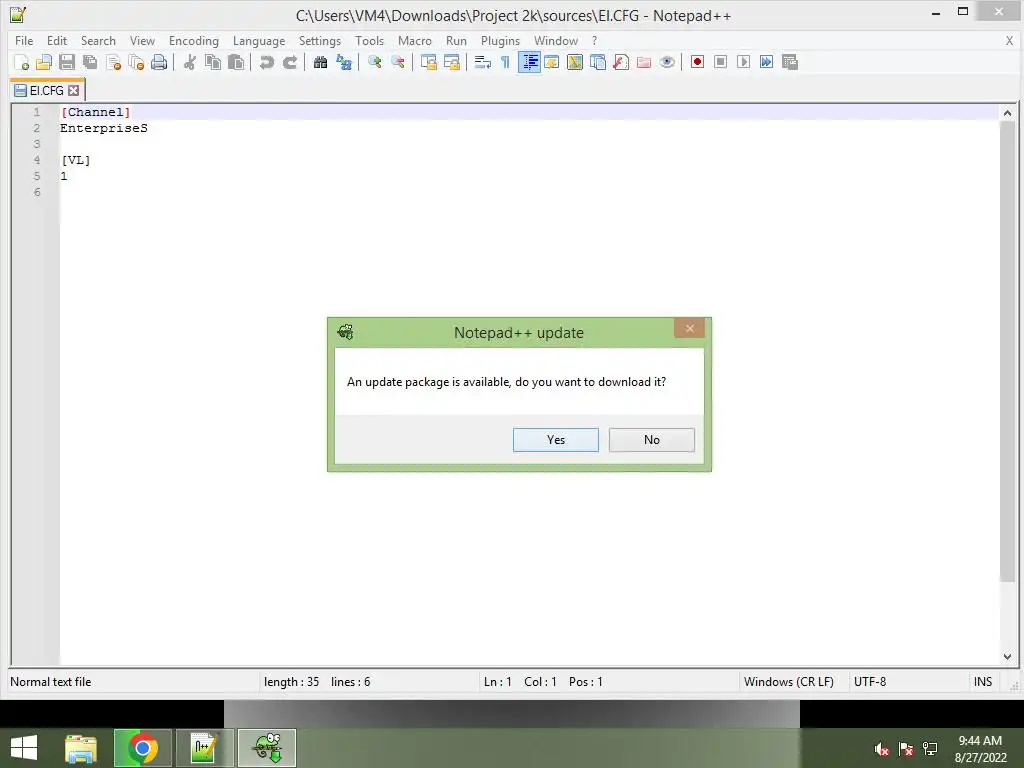Open the Document List icon
Image resolution: width=1024 pixels, height=768 pixels.
point(598,62)
